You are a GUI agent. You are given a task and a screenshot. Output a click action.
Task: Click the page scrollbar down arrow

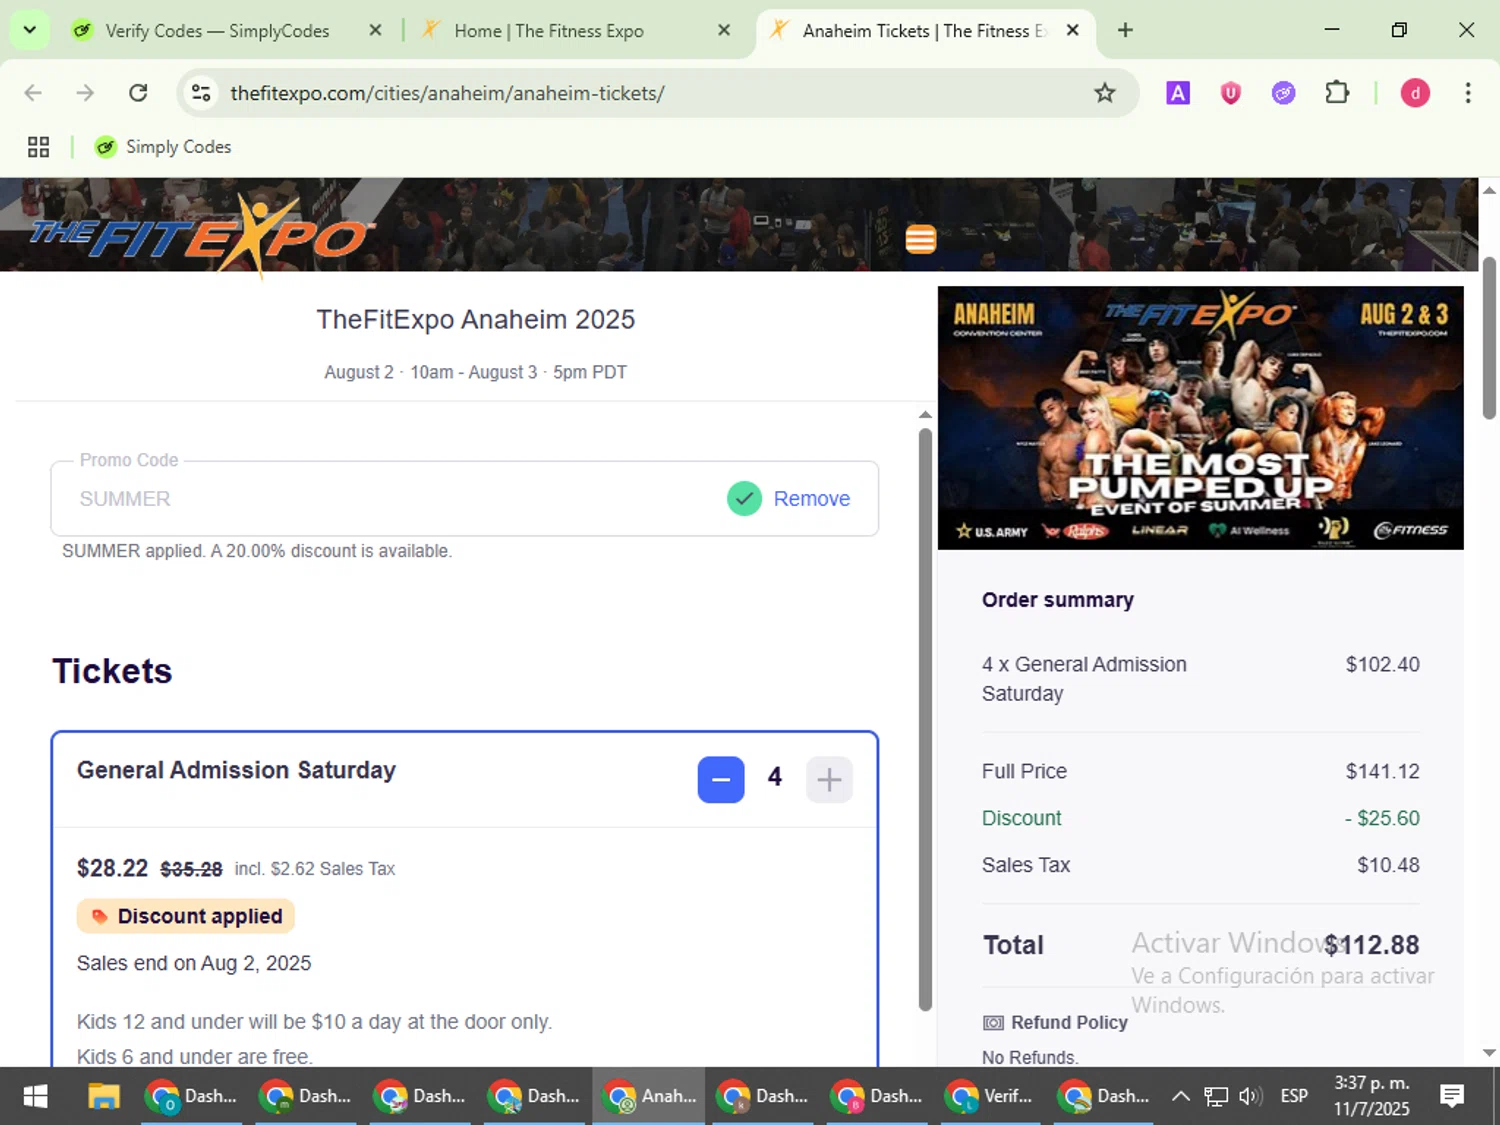[1489, 1053]
